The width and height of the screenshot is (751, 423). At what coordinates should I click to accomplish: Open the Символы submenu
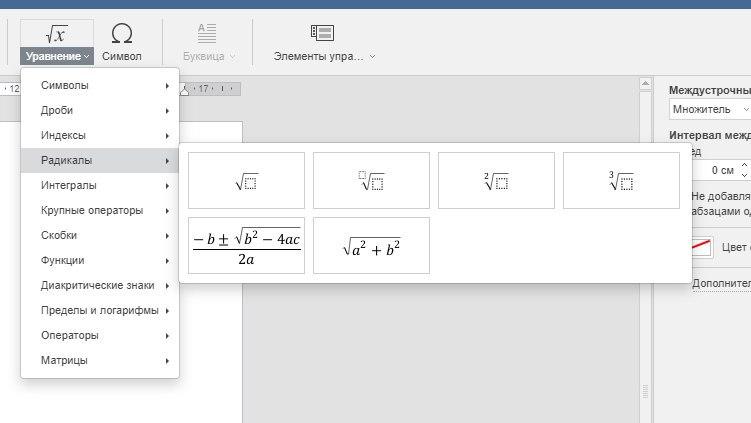point(100,85)
